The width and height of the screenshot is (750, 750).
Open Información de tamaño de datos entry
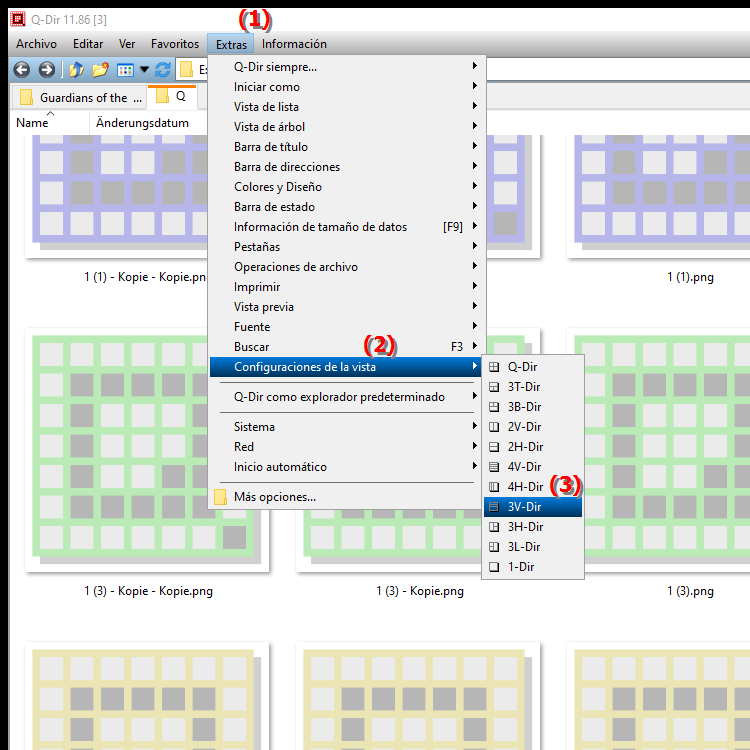[345, 227]
